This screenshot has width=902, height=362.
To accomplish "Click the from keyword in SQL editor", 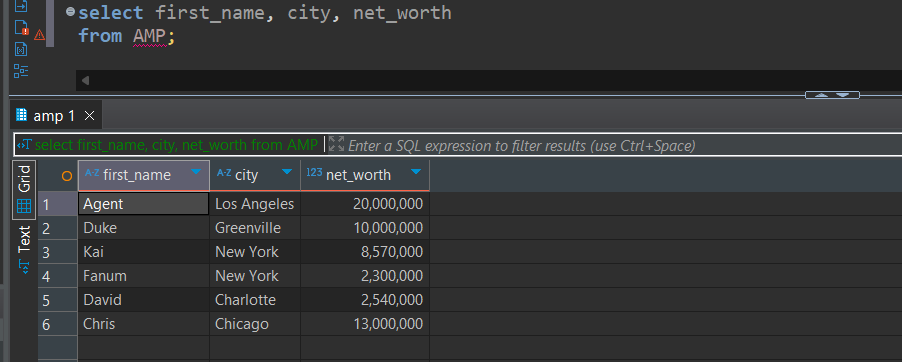I will click(100, 36).
